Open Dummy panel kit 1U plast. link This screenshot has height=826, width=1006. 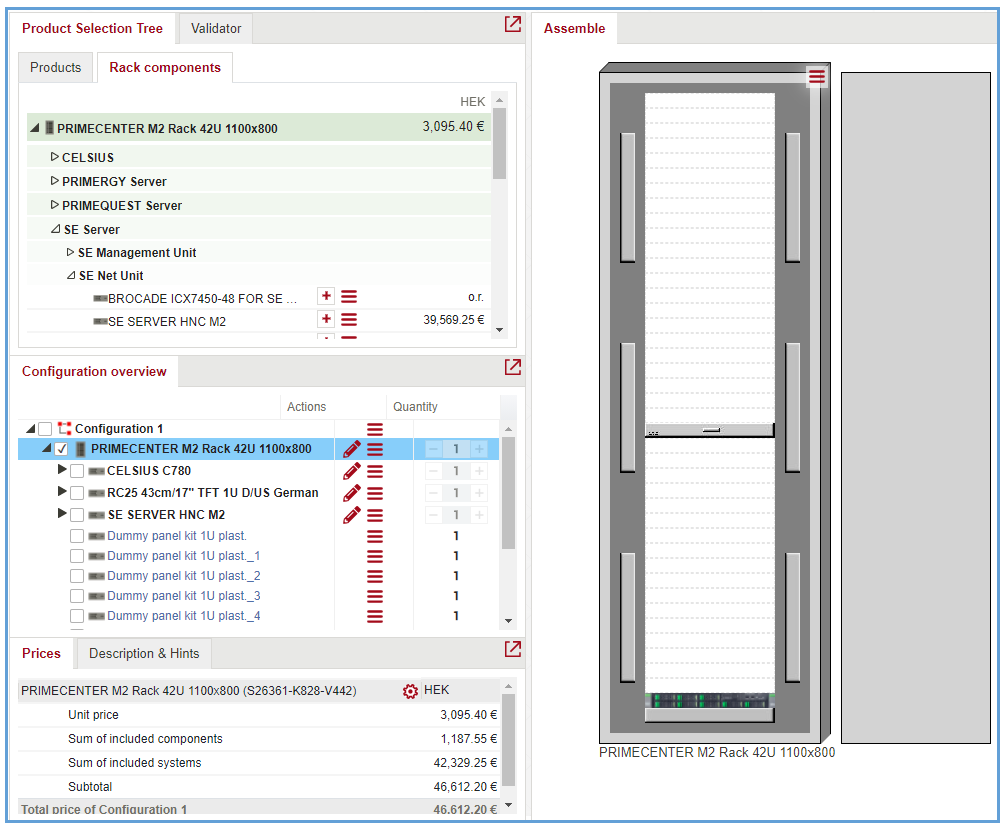click(177, 536)
